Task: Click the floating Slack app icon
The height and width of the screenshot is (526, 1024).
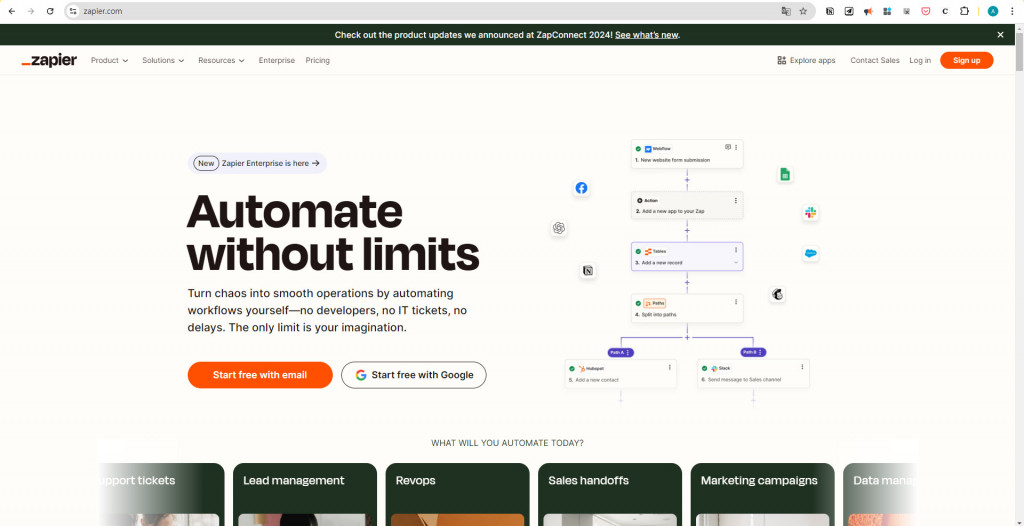Action: pos(810,212)
